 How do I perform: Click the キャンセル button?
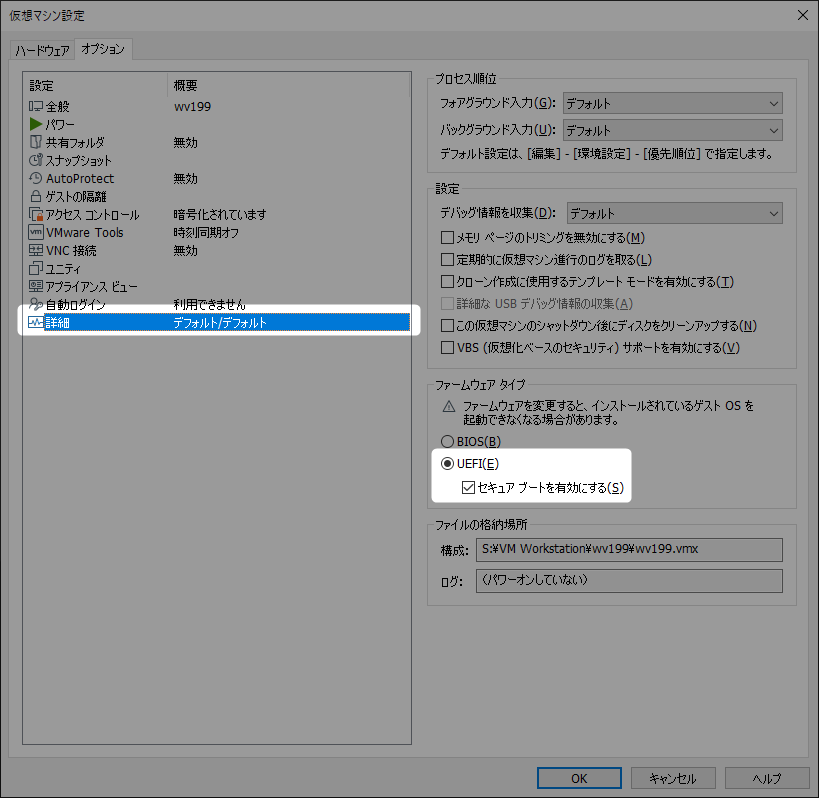[673, 778]
